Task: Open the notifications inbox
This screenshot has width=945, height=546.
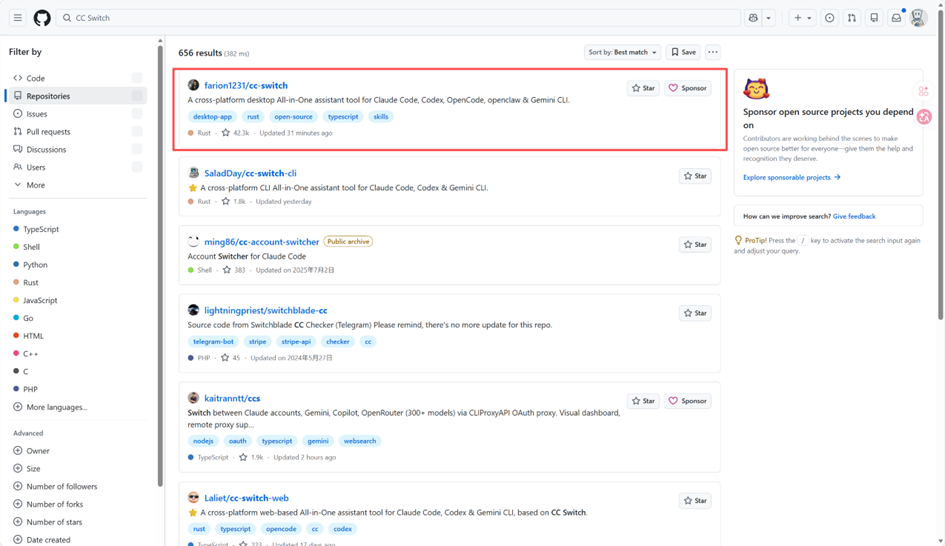Action: pyautogui.click(x=896, y=18)
